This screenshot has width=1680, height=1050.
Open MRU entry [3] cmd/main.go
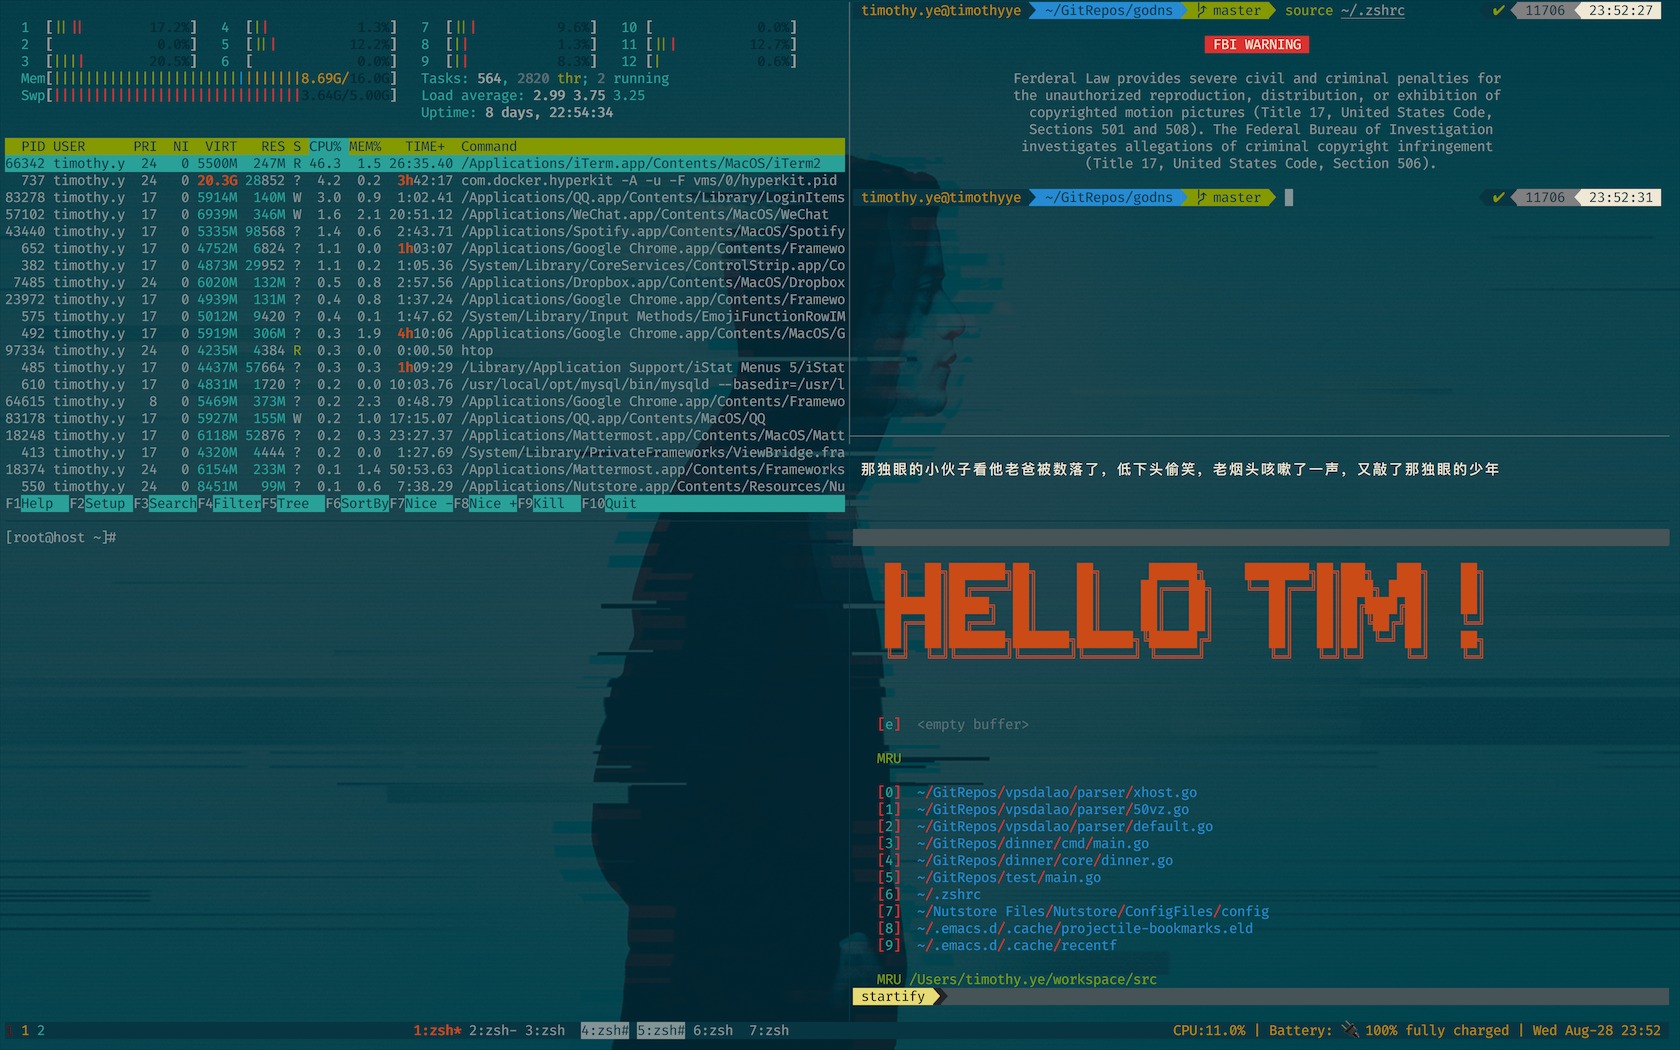coord(1013,844)
